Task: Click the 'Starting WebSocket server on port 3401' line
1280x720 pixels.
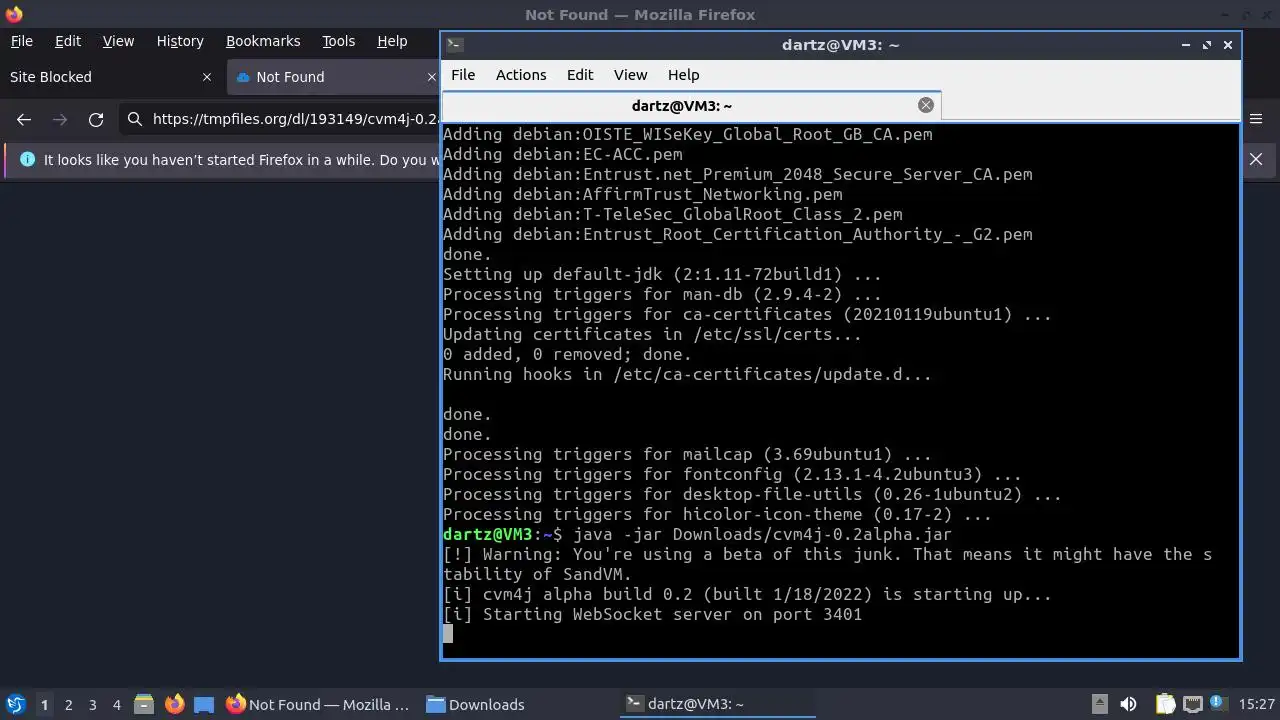Action: (652, 614)
